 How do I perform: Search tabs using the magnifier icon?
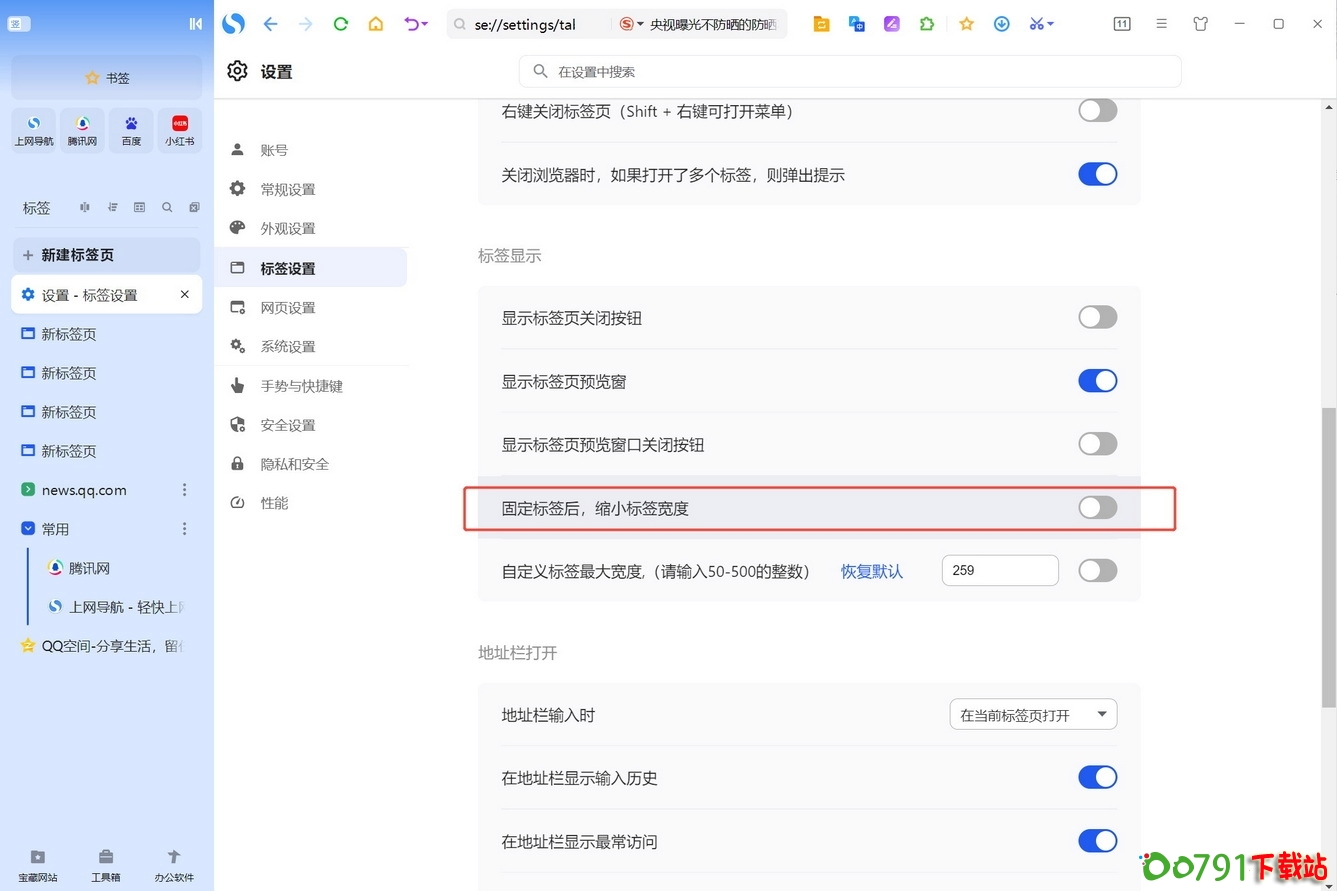[x=166, y=207]
